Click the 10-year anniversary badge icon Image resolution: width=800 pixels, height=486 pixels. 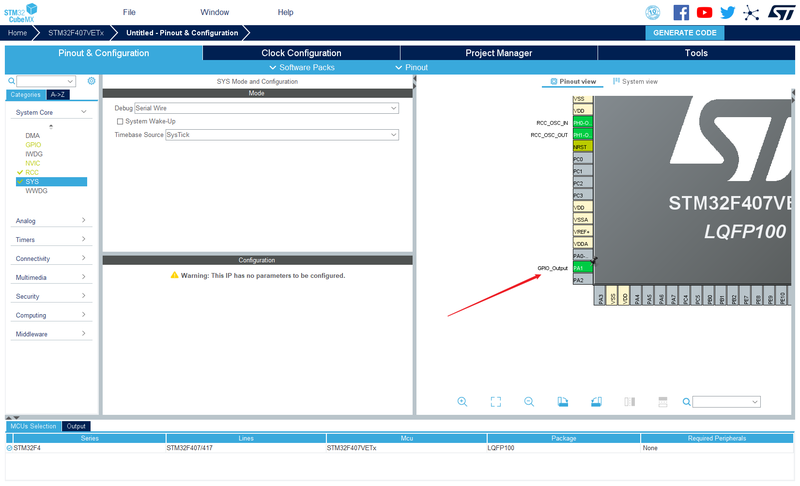click(653, 12)
